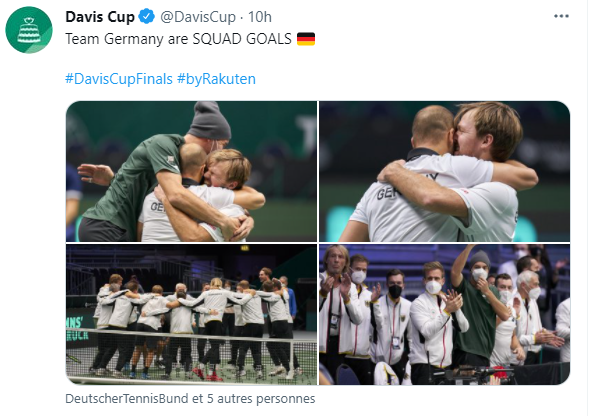Open the Davis Cup profile avatar
This screenshot has height=416, width=593.
[29, 30]
